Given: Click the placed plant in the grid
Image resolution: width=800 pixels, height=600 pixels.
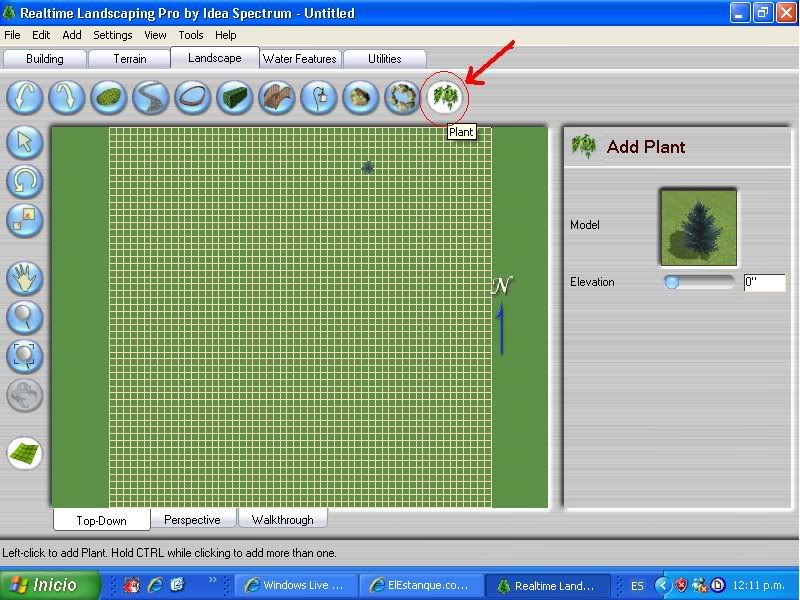Looking at the screenshot, I should coord(367,167).
